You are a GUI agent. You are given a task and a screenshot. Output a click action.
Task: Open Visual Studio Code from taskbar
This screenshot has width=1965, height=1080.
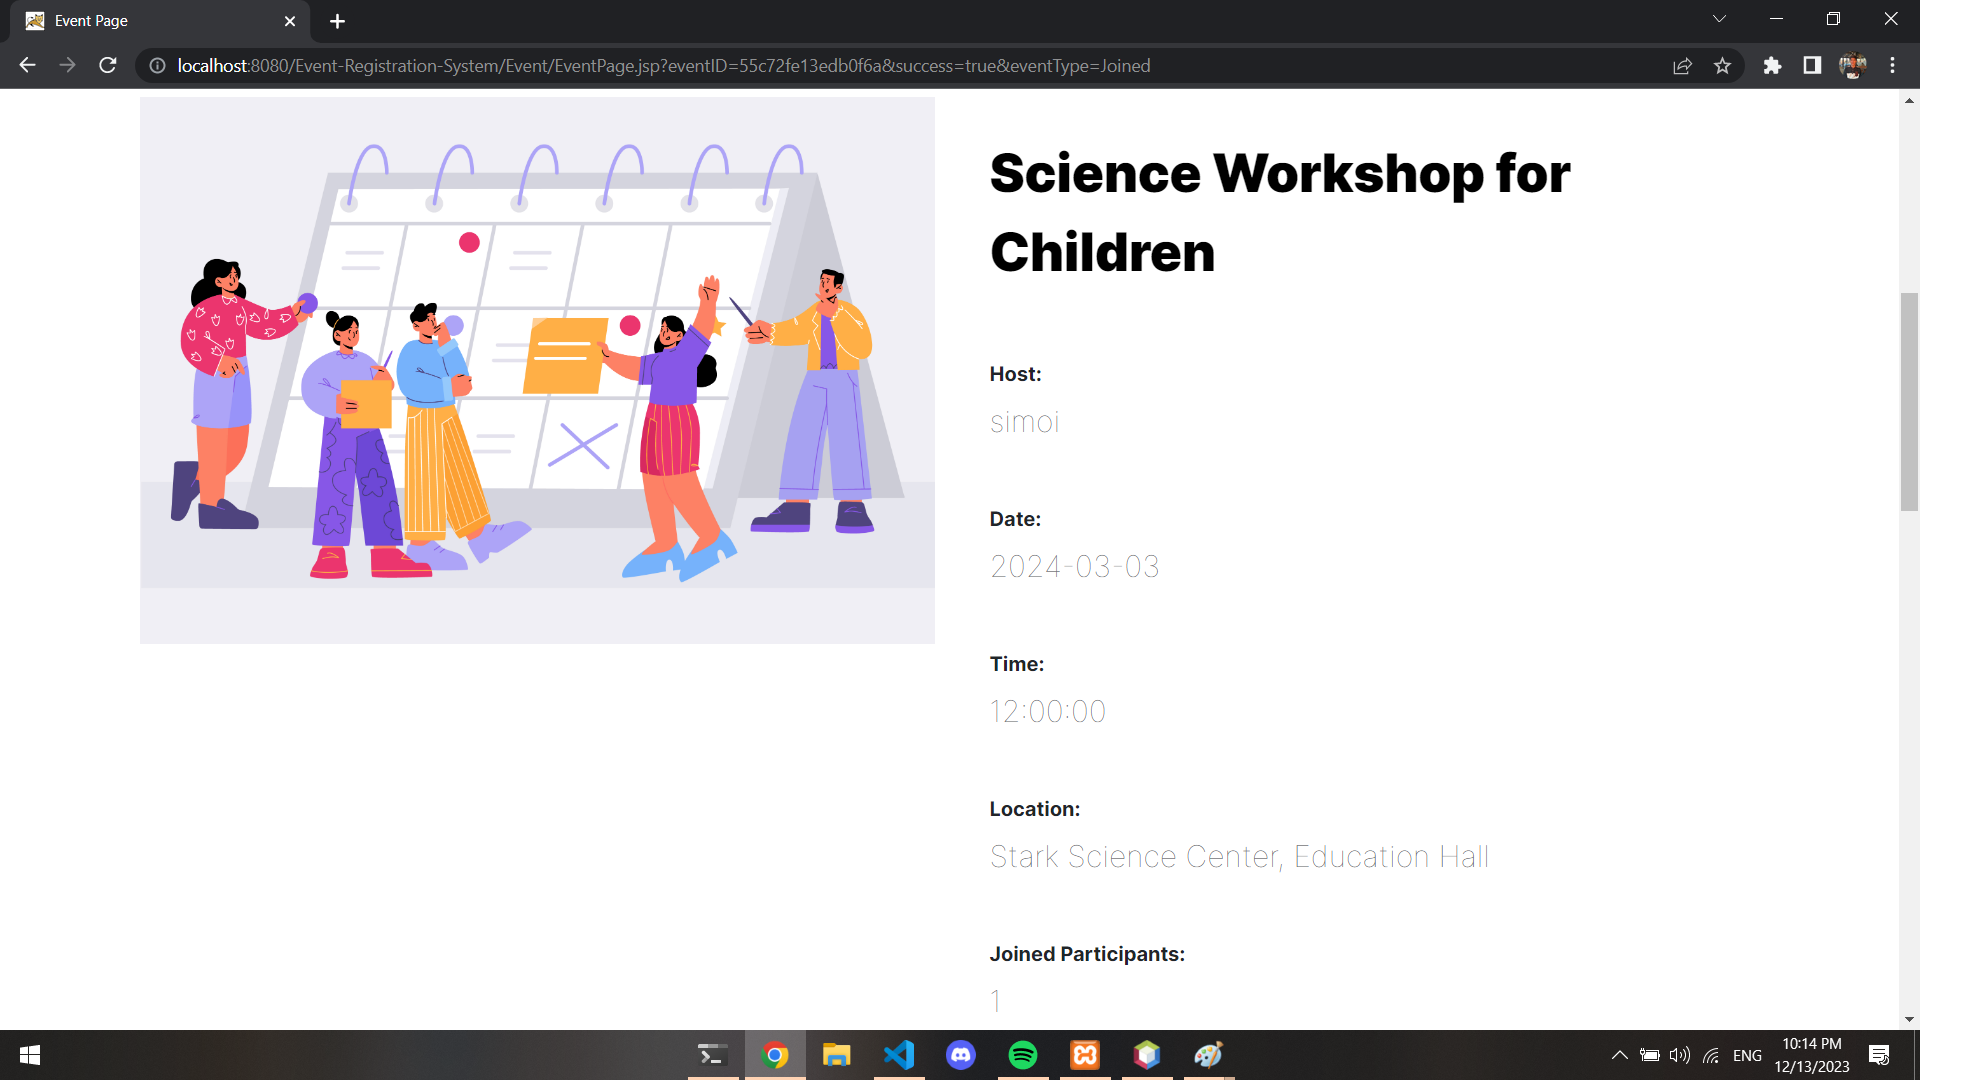(899, 1055)
